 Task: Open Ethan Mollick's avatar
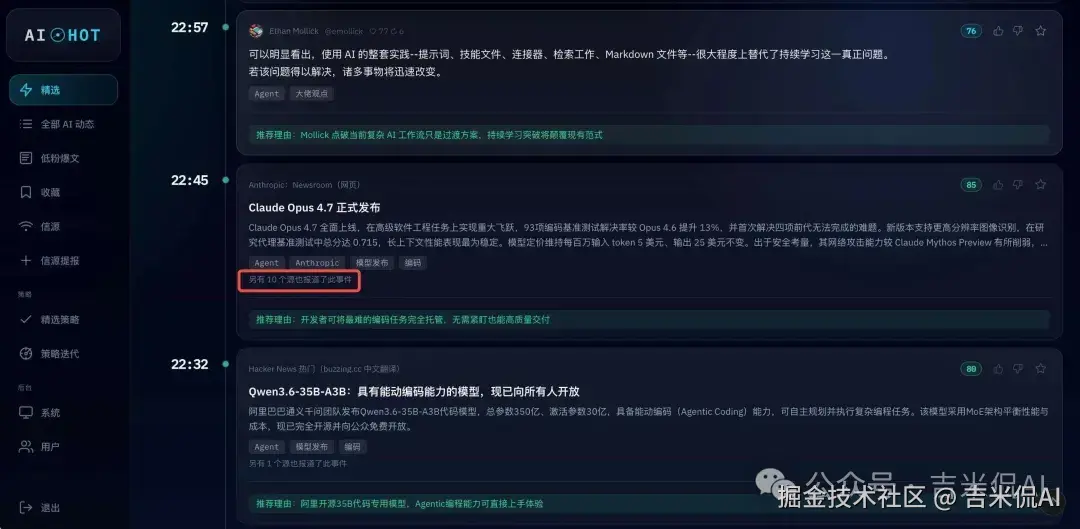point(256,31)
